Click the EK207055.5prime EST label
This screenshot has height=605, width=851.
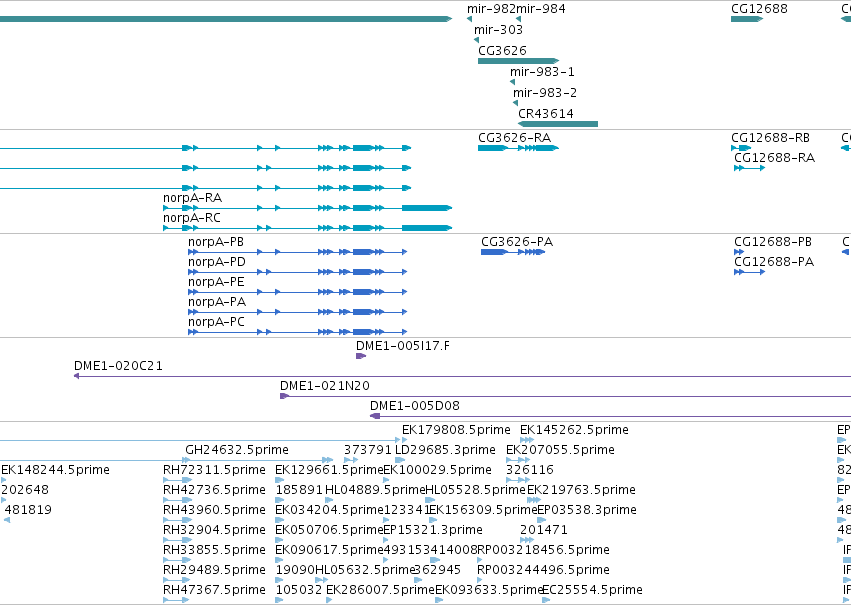coord(560,450)
